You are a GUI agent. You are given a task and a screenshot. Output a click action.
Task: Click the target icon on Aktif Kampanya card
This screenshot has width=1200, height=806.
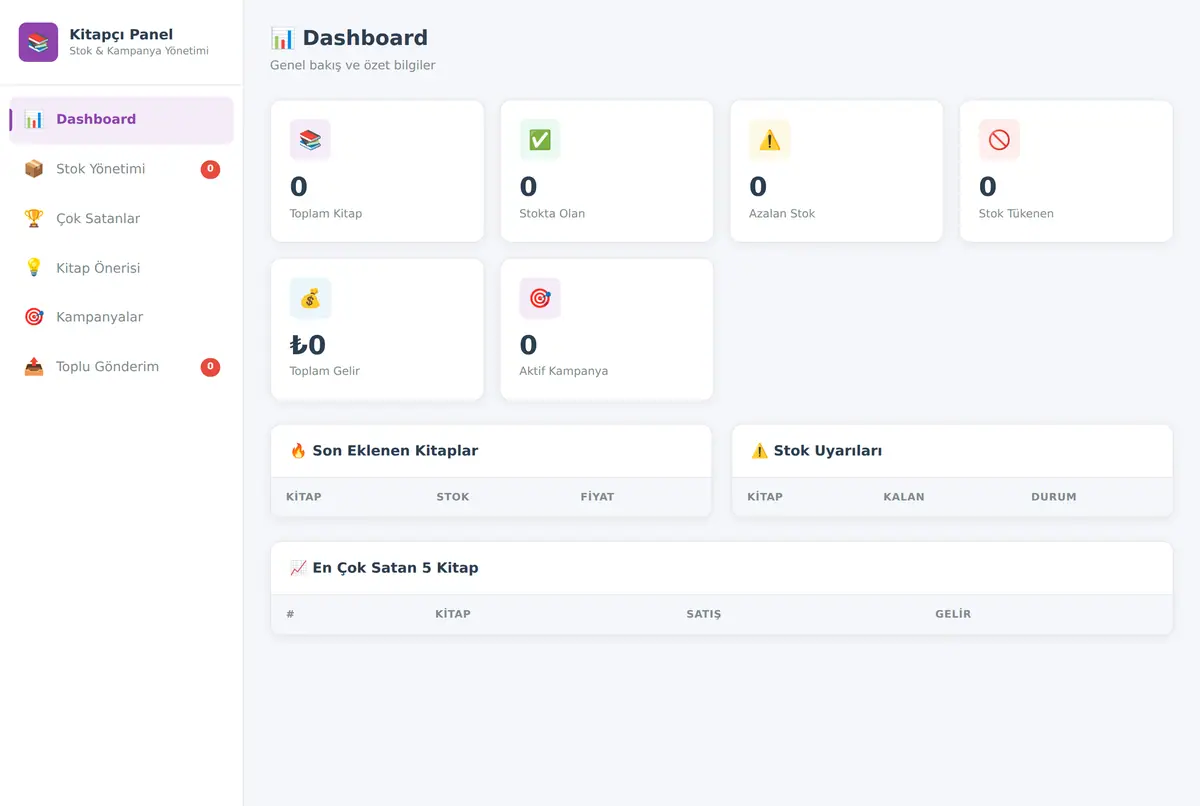[540, 298]
